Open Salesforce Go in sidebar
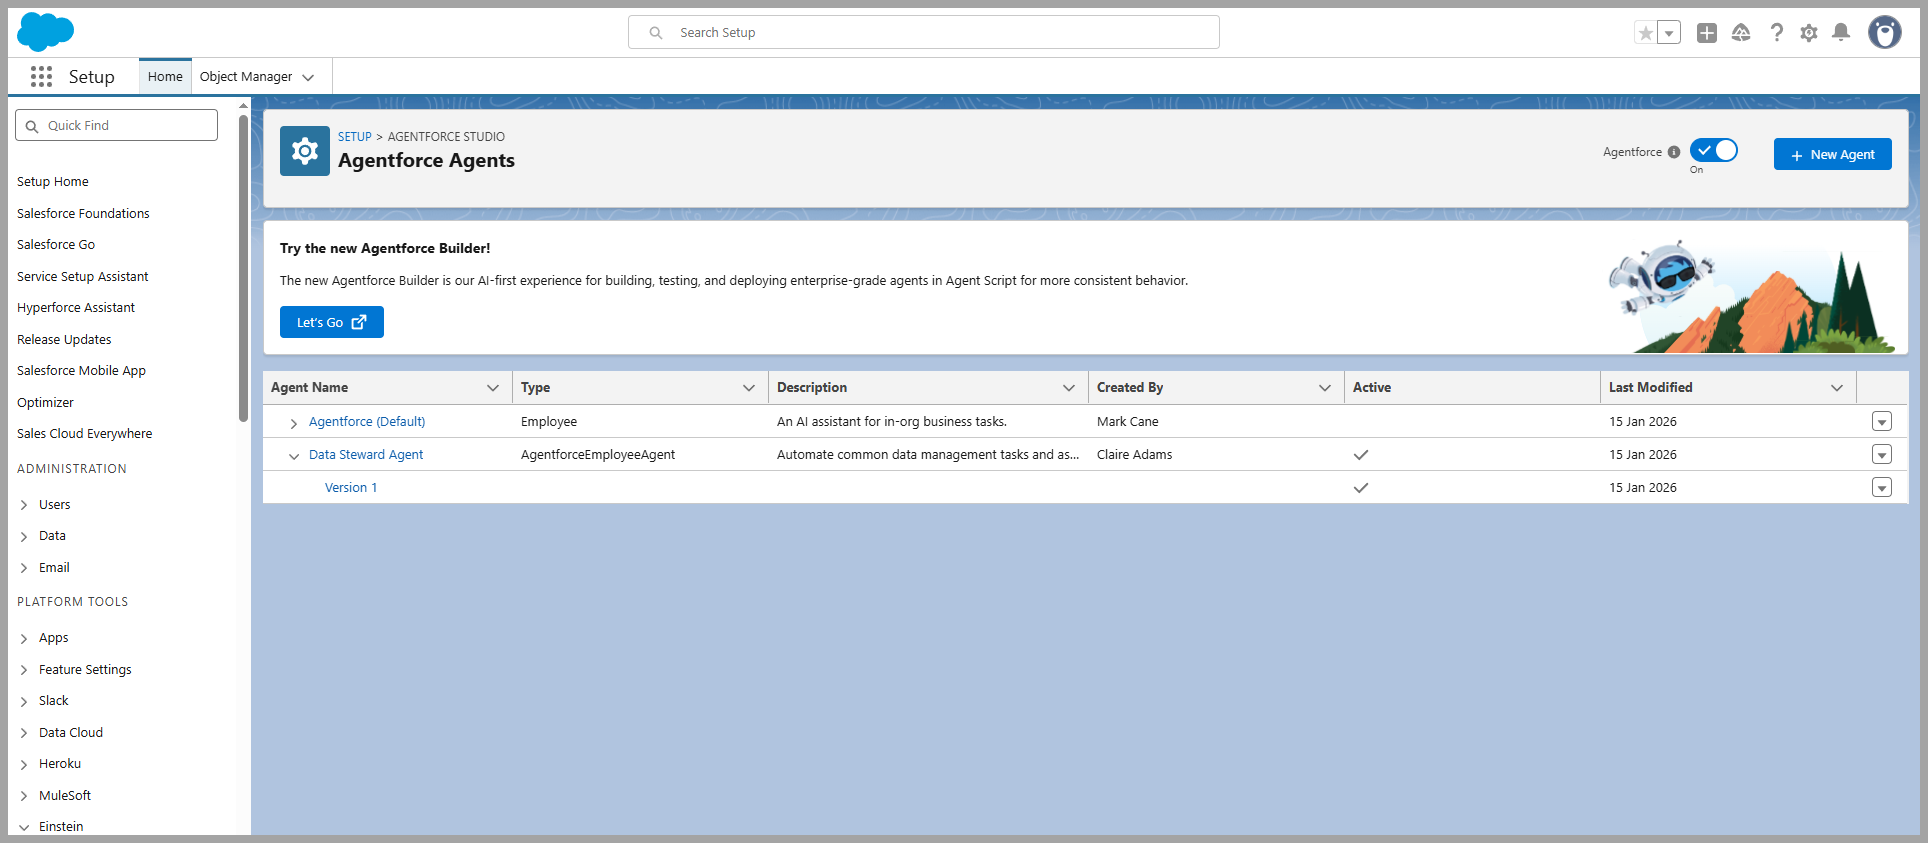Viewport: 1928px width, 843px height. pyautogui.click(x=56, y=245)
